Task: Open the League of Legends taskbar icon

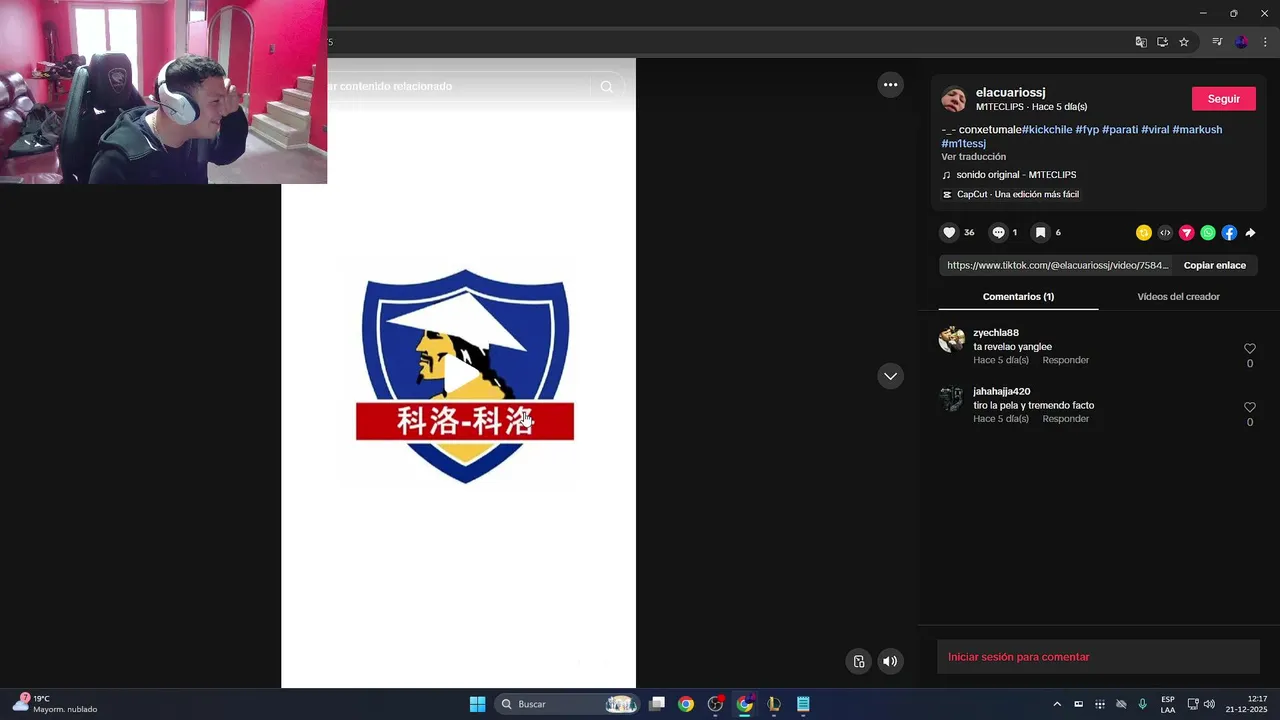Action: 773,704
